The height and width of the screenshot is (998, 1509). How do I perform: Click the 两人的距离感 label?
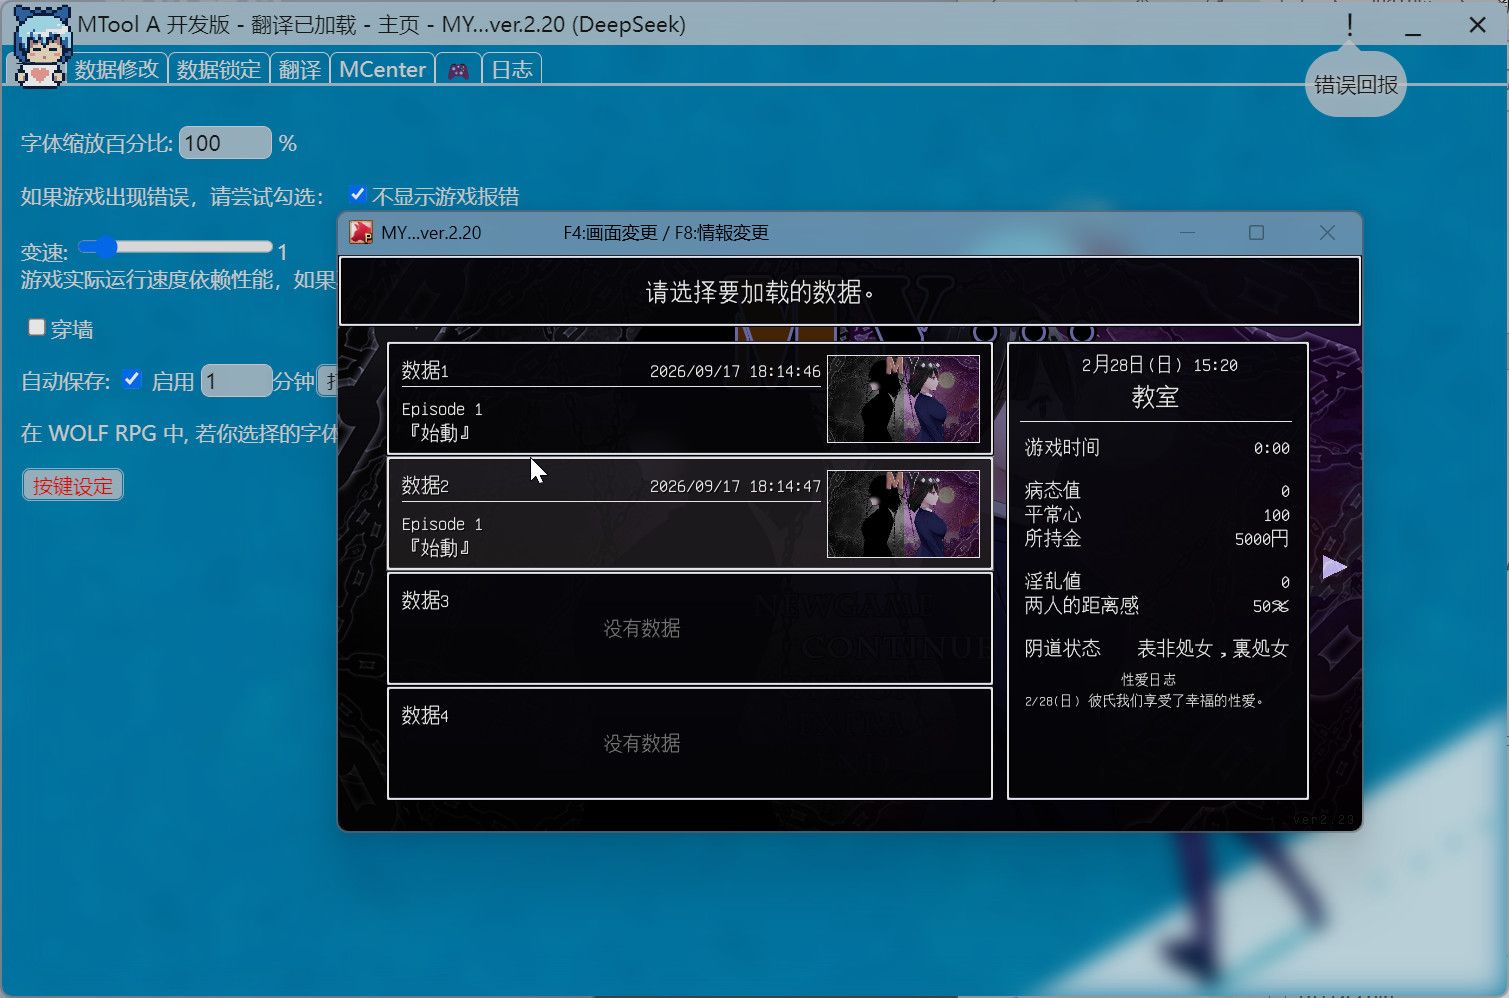coord(1081,605)
